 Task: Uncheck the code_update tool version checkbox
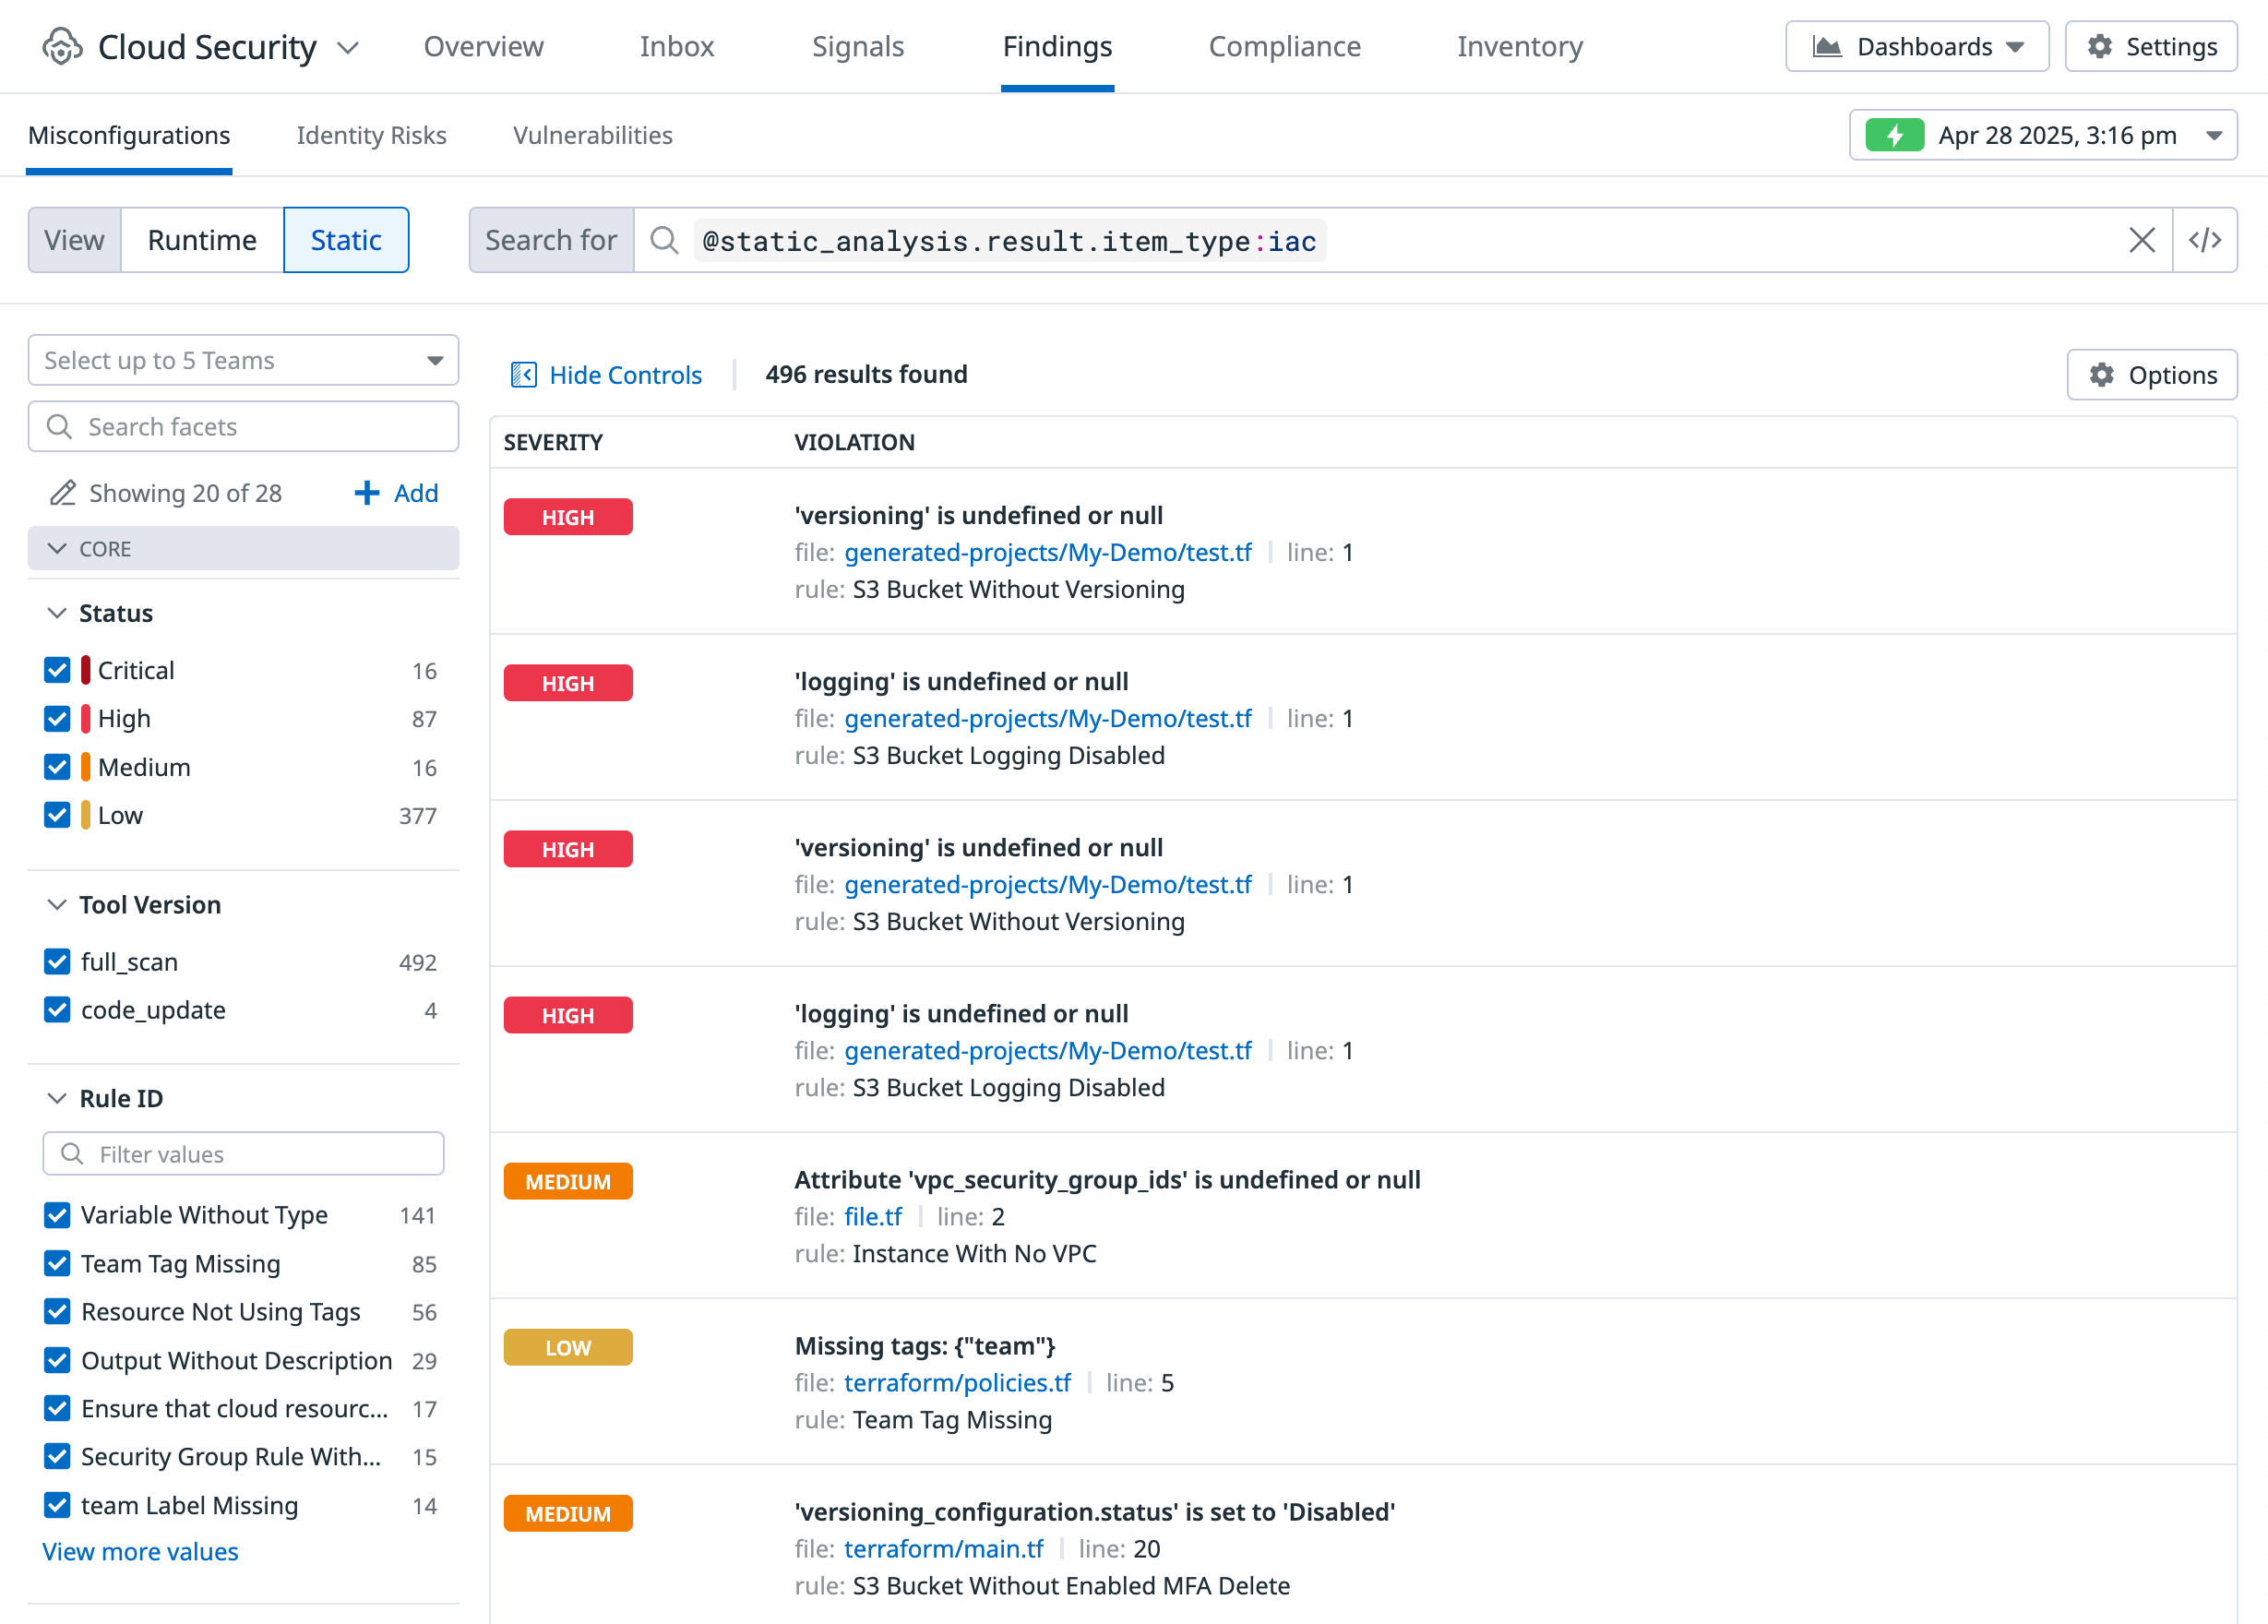[x=57, y=1010]
